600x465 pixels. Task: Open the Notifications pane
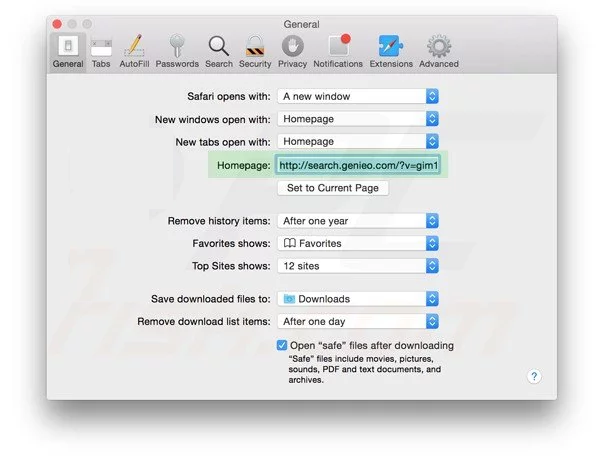338,52
